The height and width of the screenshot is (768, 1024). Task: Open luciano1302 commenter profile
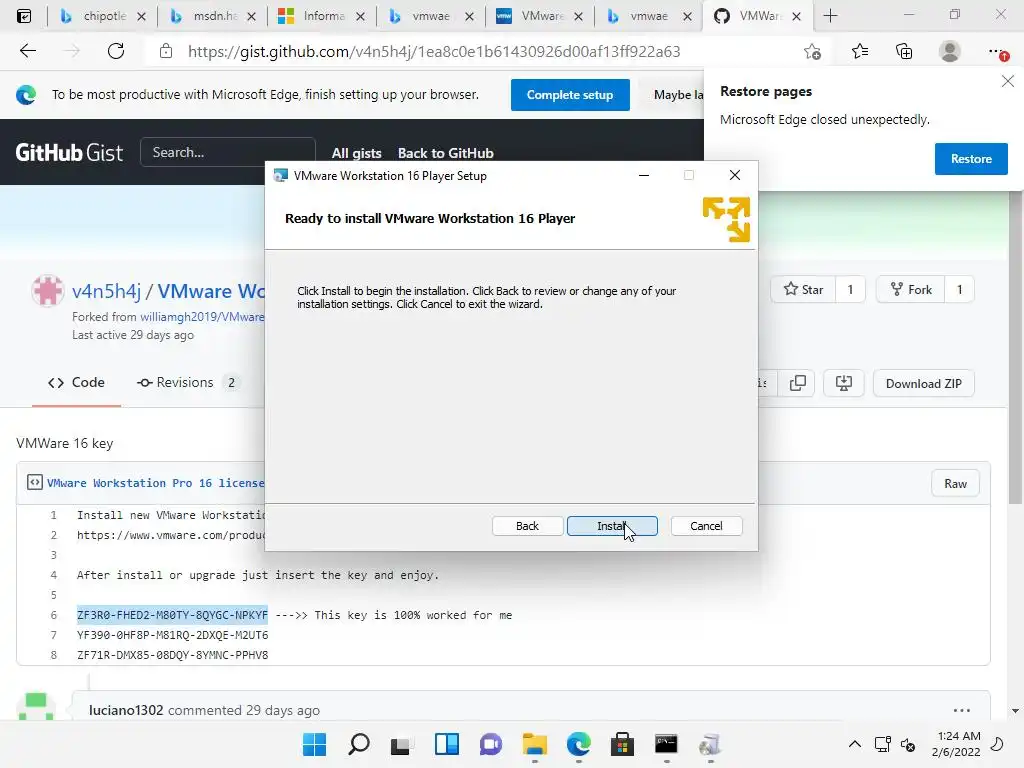click(126, 710)
